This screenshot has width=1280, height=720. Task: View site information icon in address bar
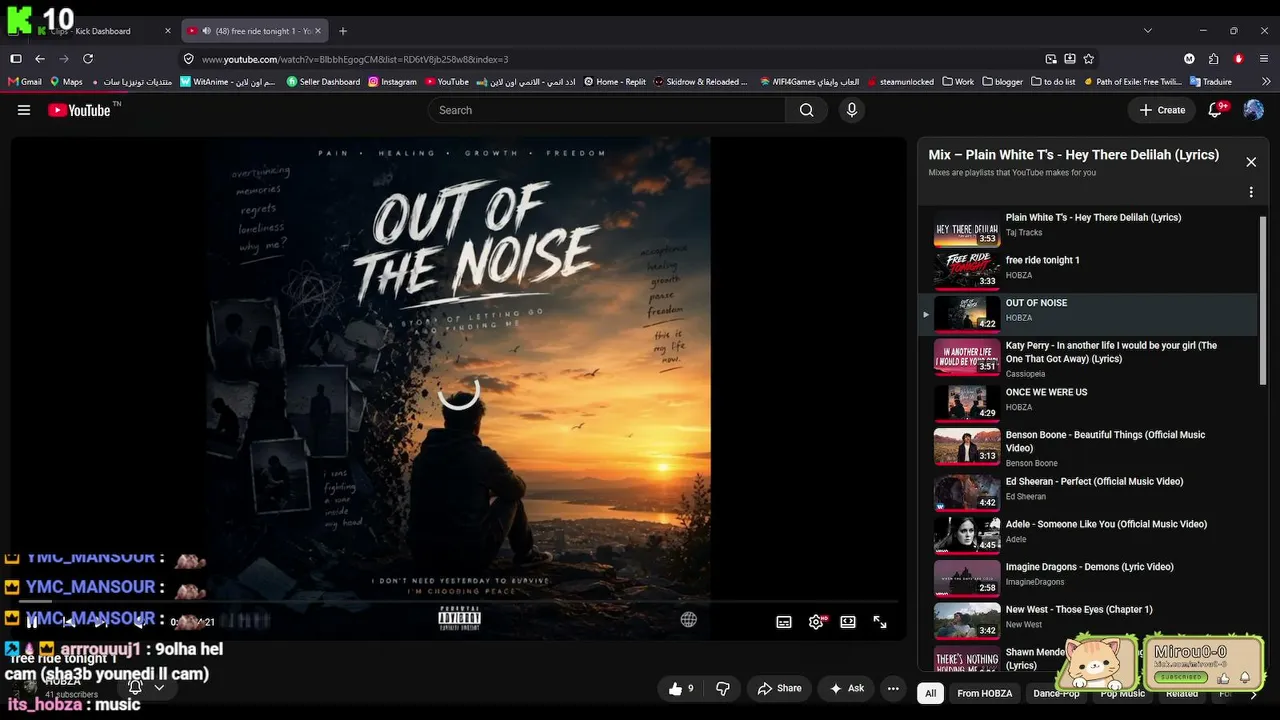(189, 59)
